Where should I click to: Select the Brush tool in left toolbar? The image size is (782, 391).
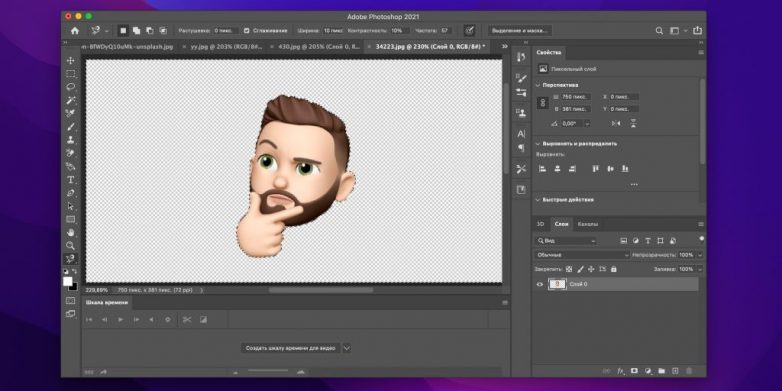70,127
